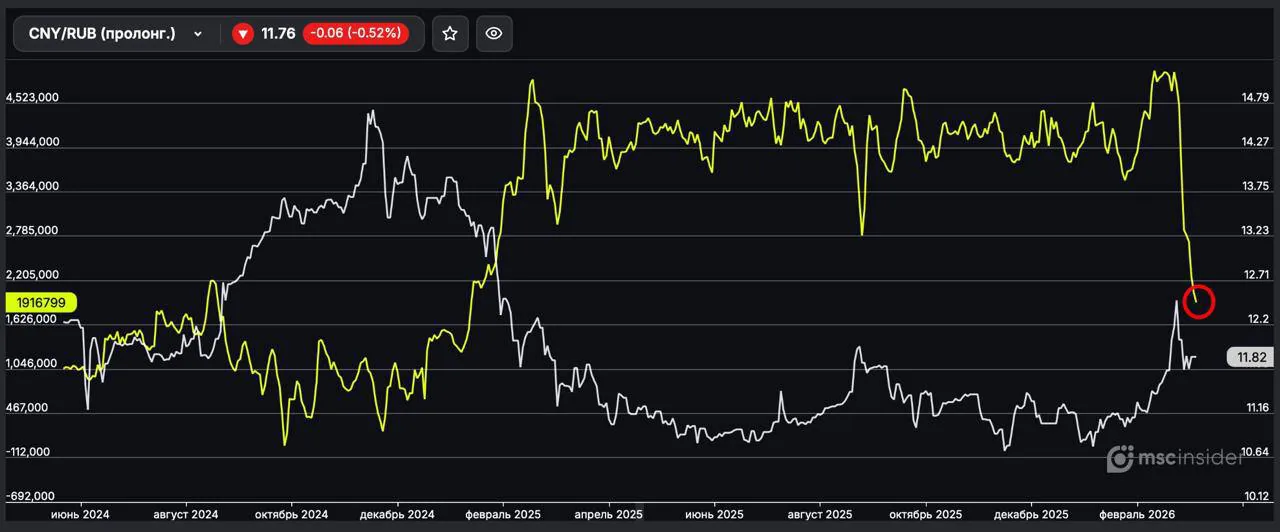Click the 4,523,000 left axis label
Screen dimensions: 1280x532
pyautogui.click(x=32, y=98)
